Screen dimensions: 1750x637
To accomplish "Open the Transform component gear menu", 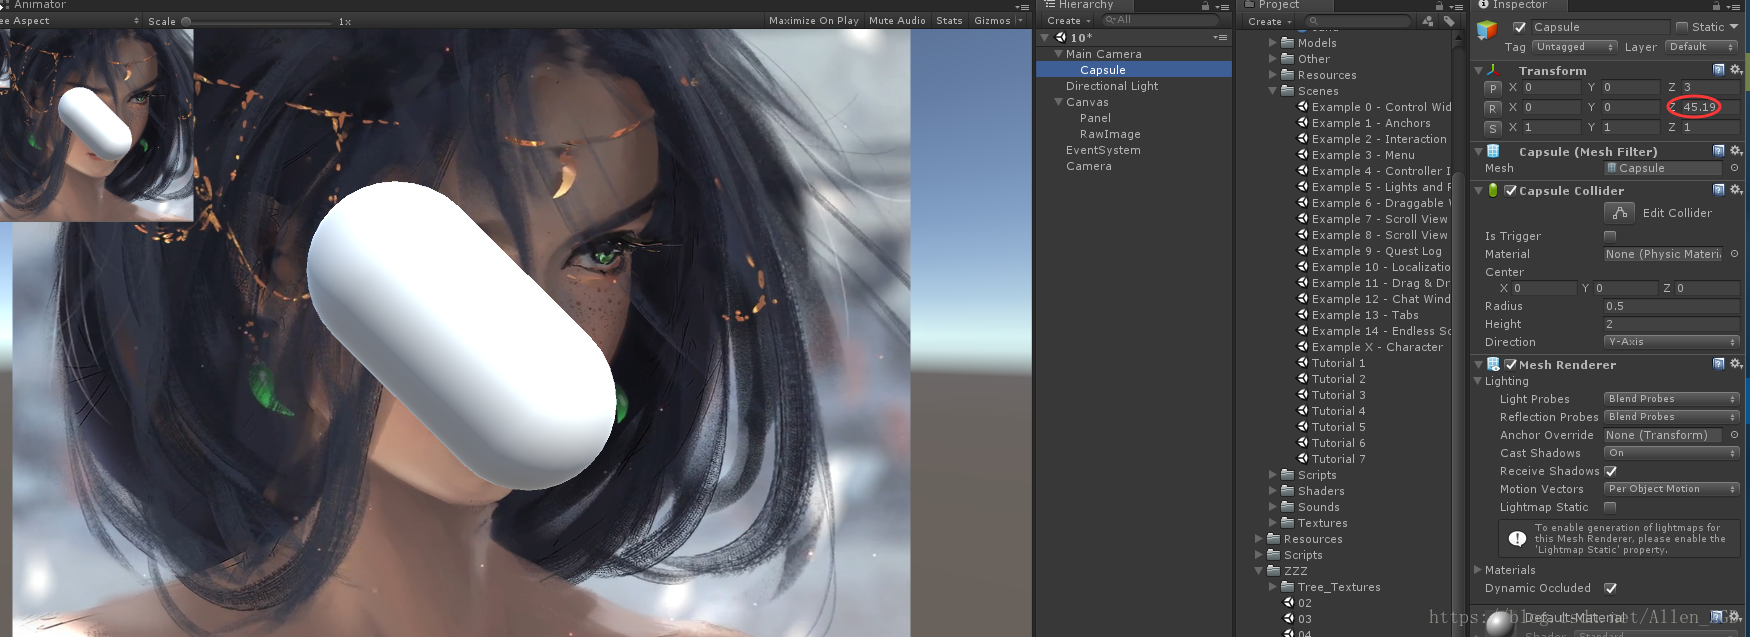I will tap(1736, 70).
